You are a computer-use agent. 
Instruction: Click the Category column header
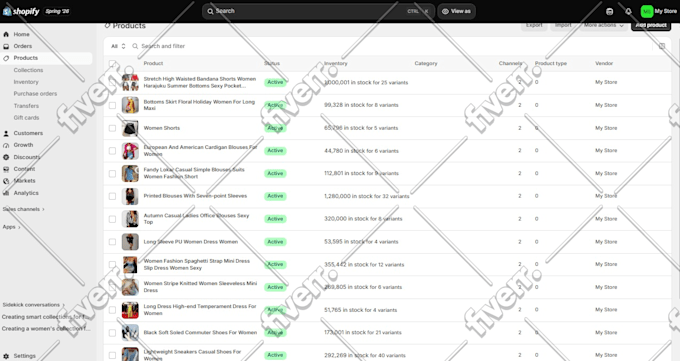(426, 63)
